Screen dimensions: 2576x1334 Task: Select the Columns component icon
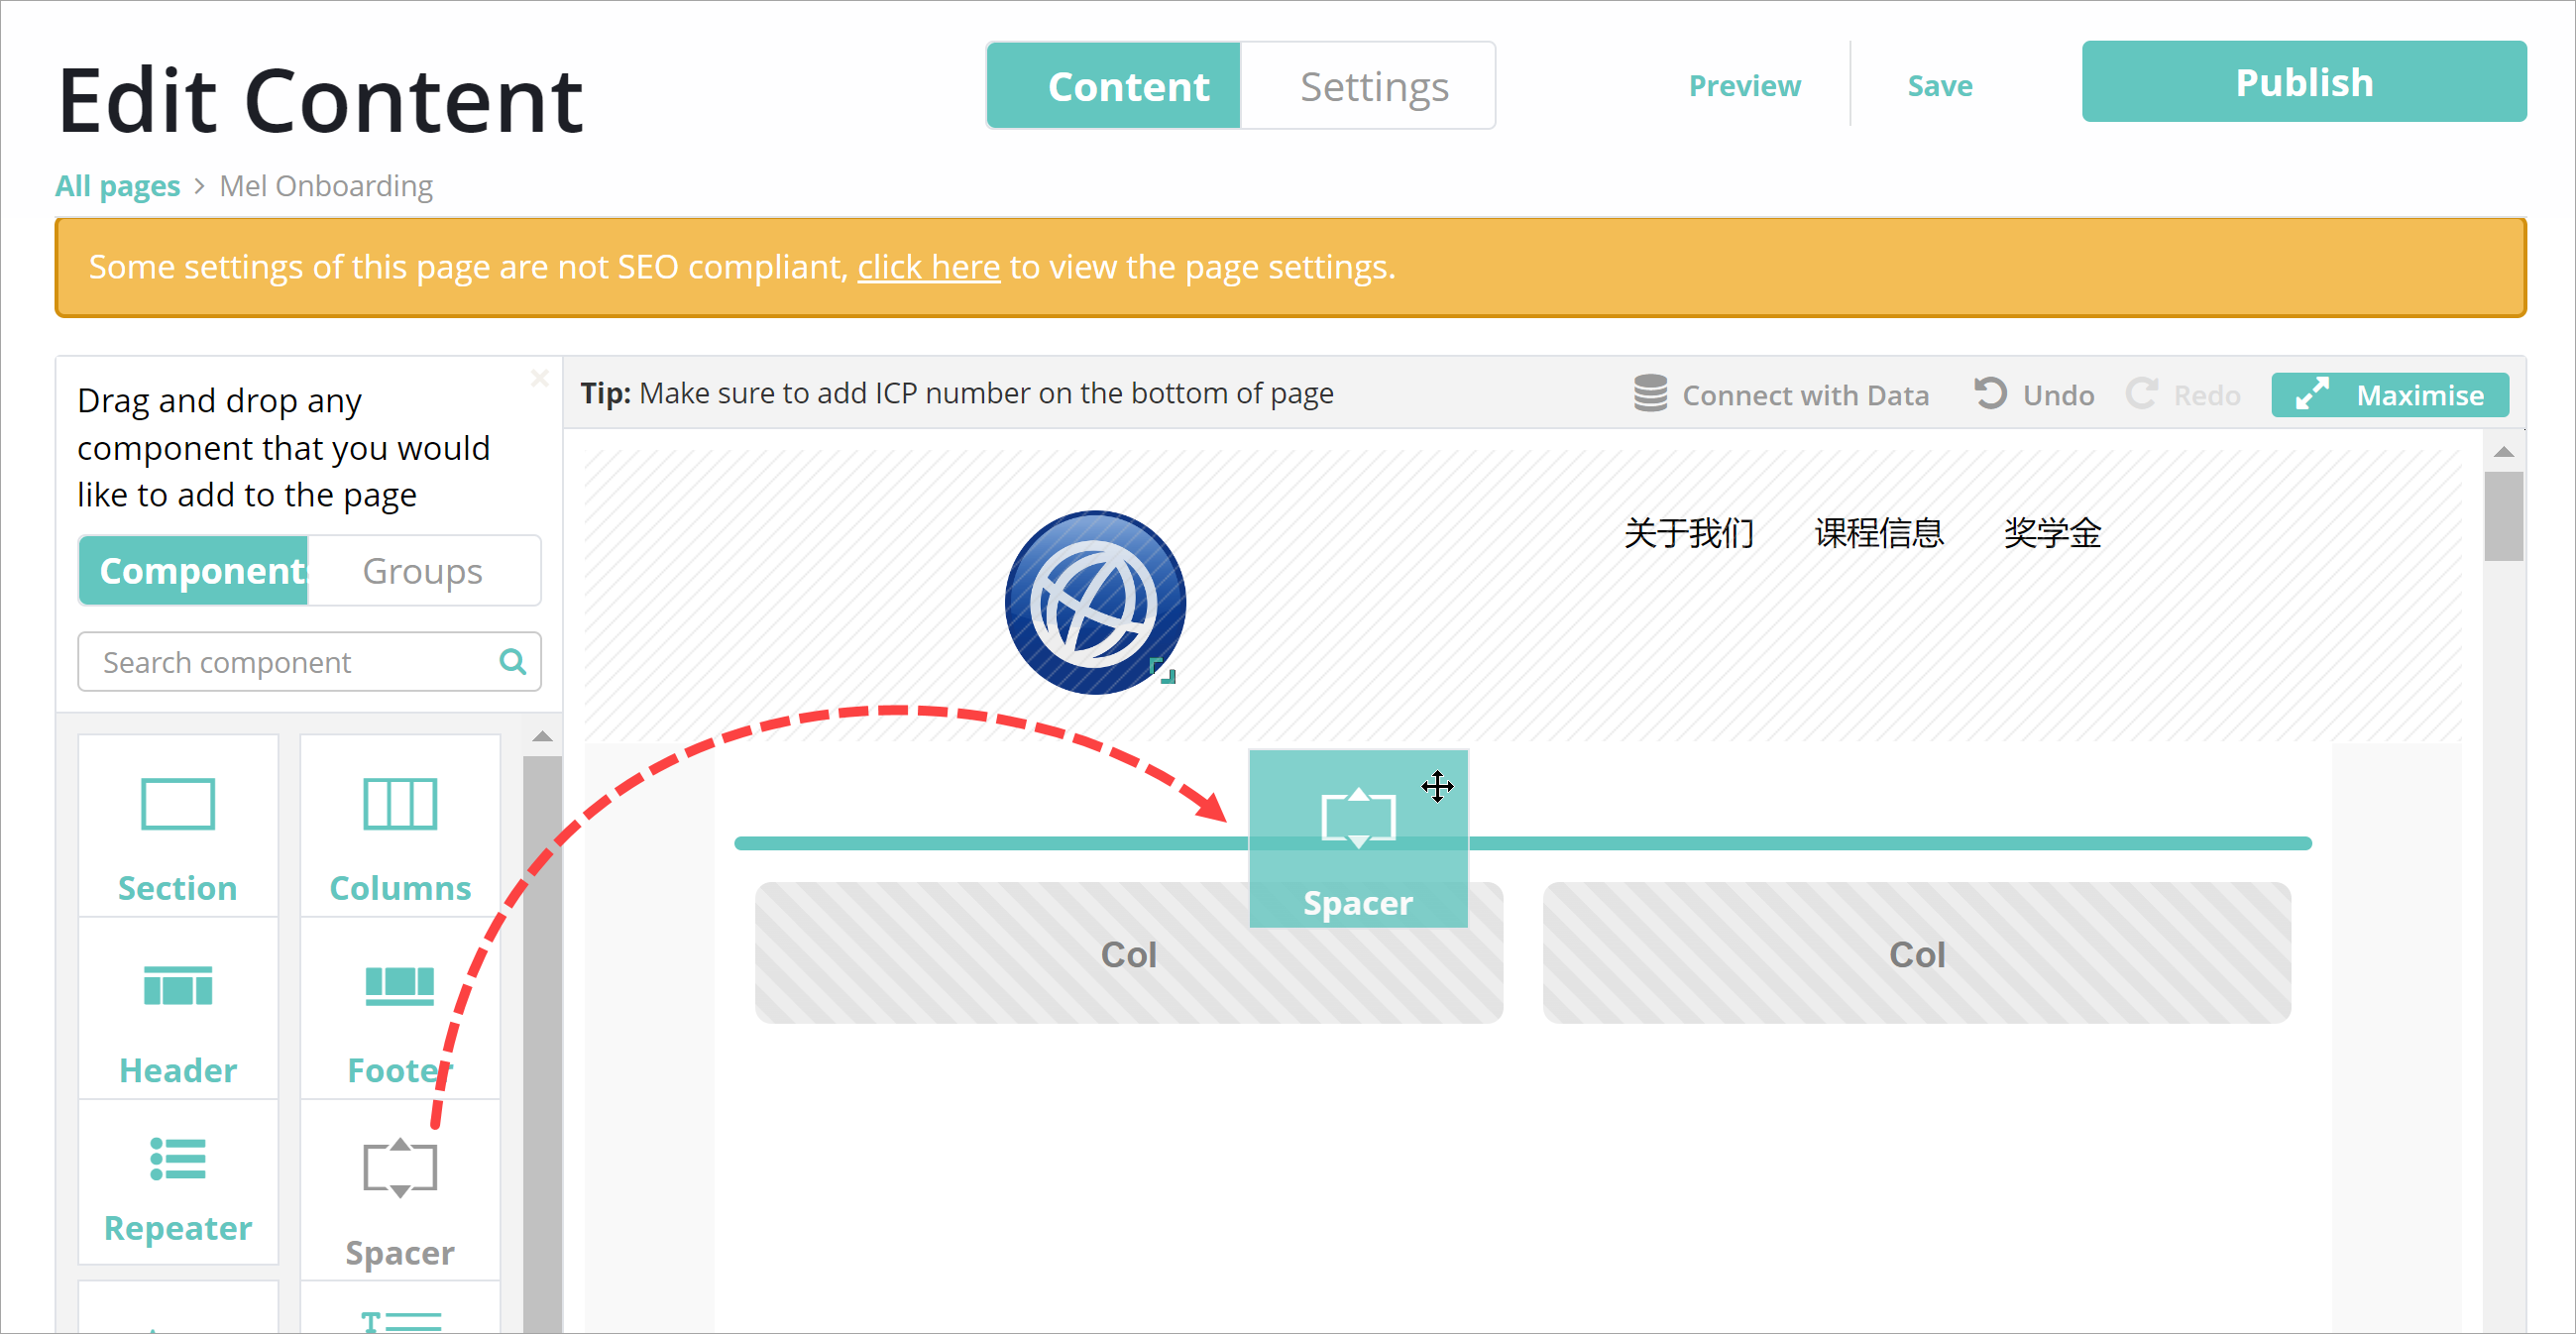[399, 805]
